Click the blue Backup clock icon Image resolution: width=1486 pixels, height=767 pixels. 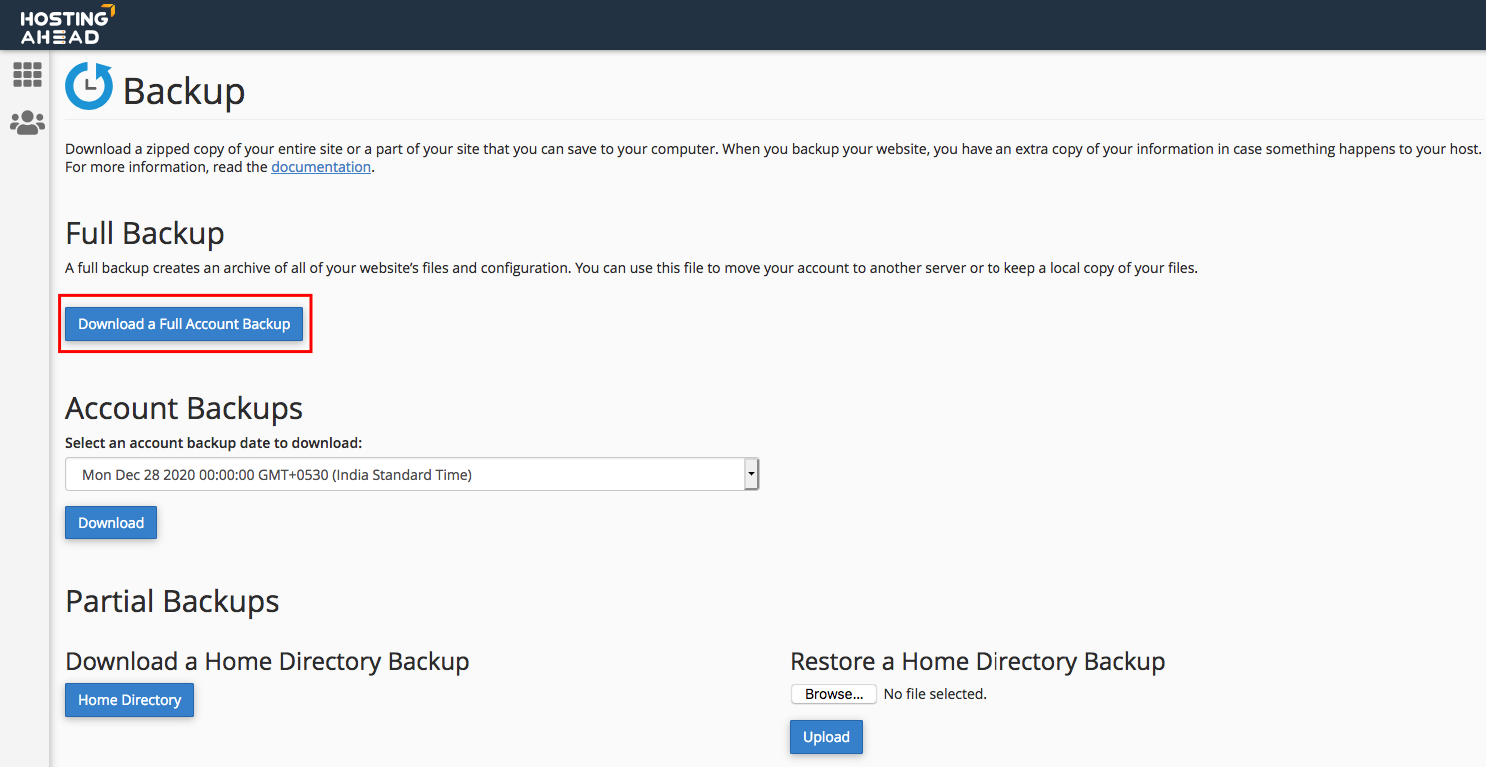pos(89,86)
